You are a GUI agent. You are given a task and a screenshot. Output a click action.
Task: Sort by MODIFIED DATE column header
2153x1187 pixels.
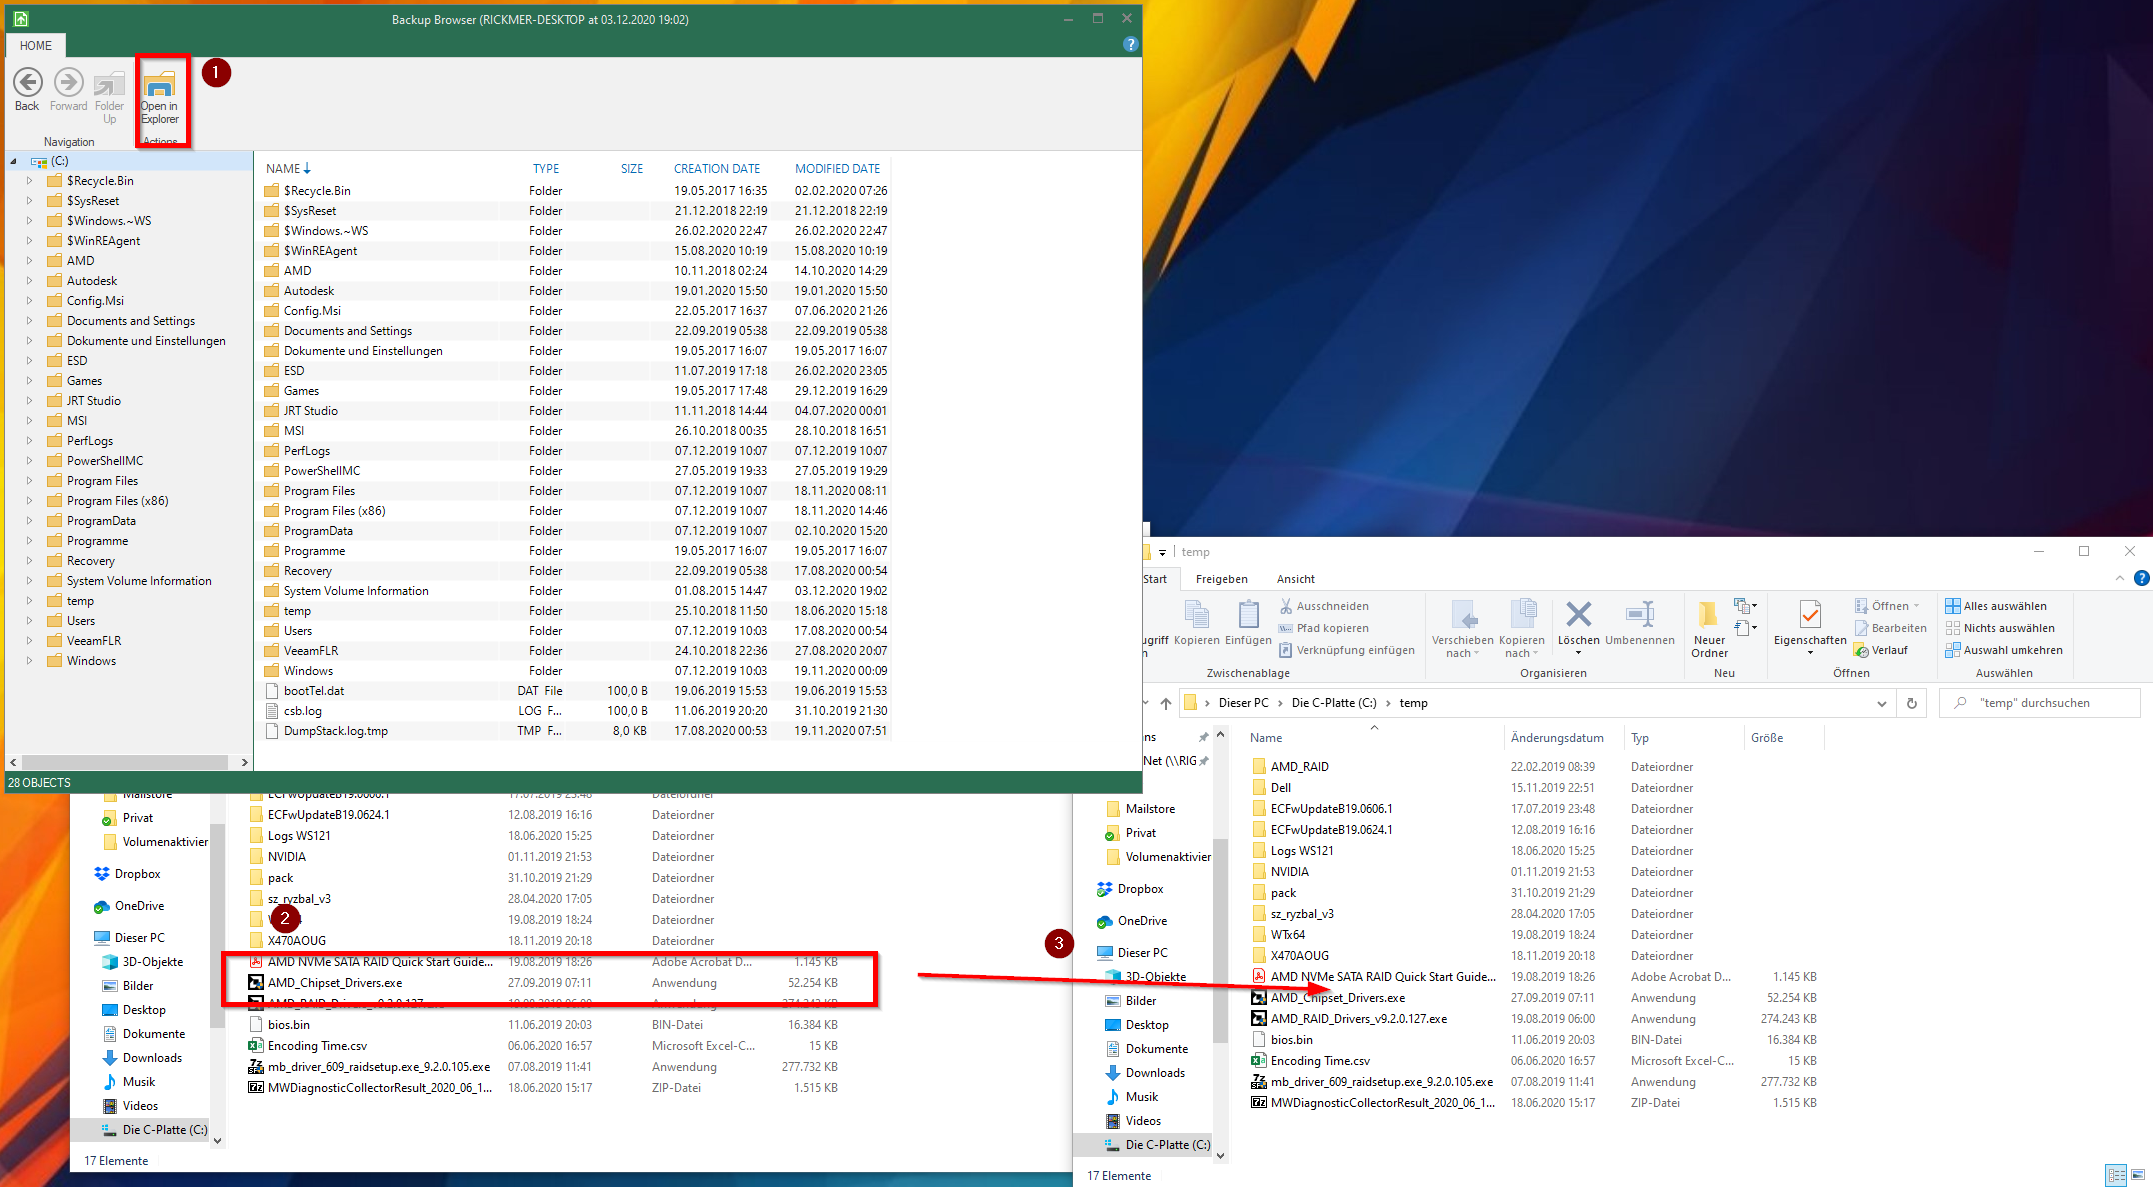tap(837, 169)
